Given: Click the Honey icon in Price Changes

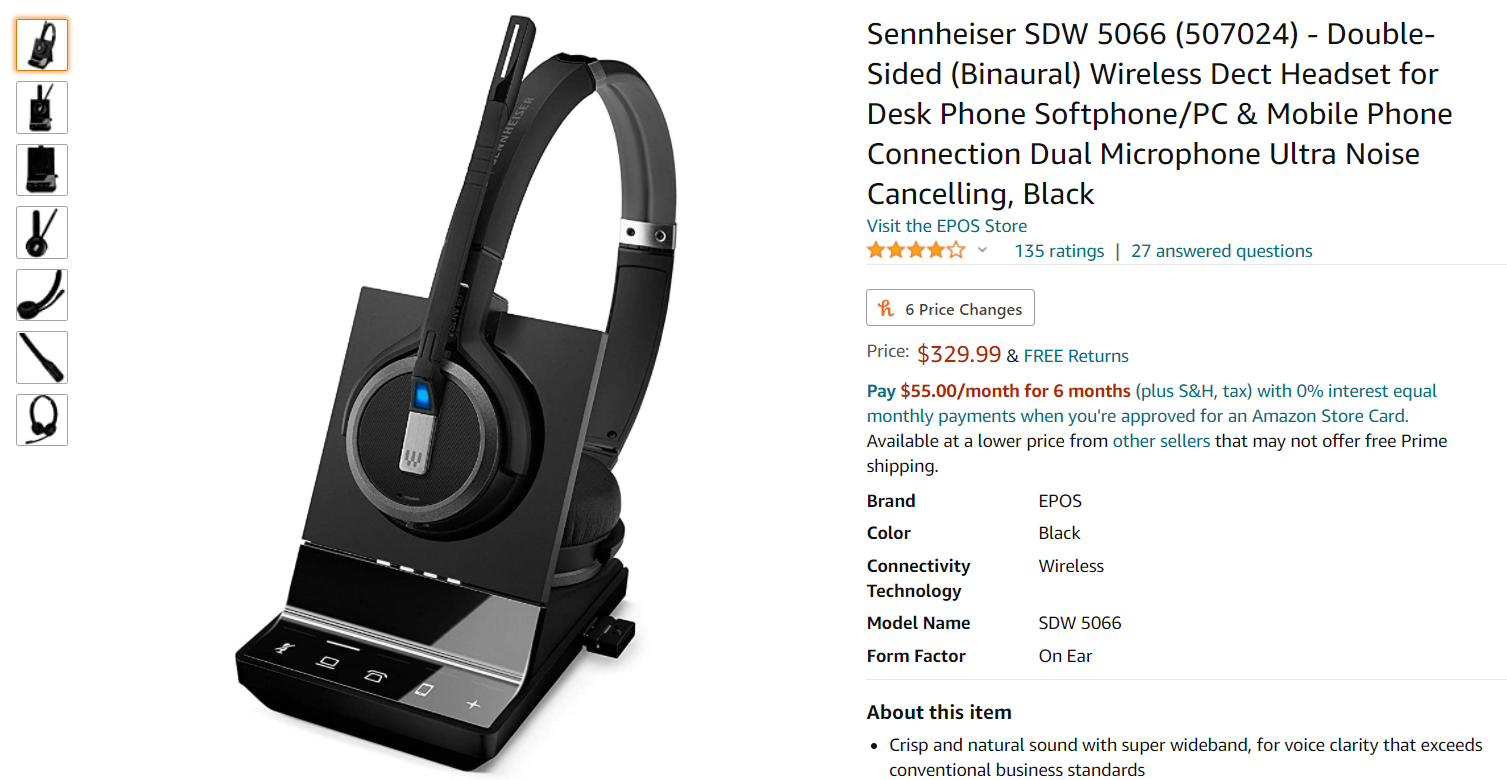Looking at the screenshot, I should pos(885,309).
